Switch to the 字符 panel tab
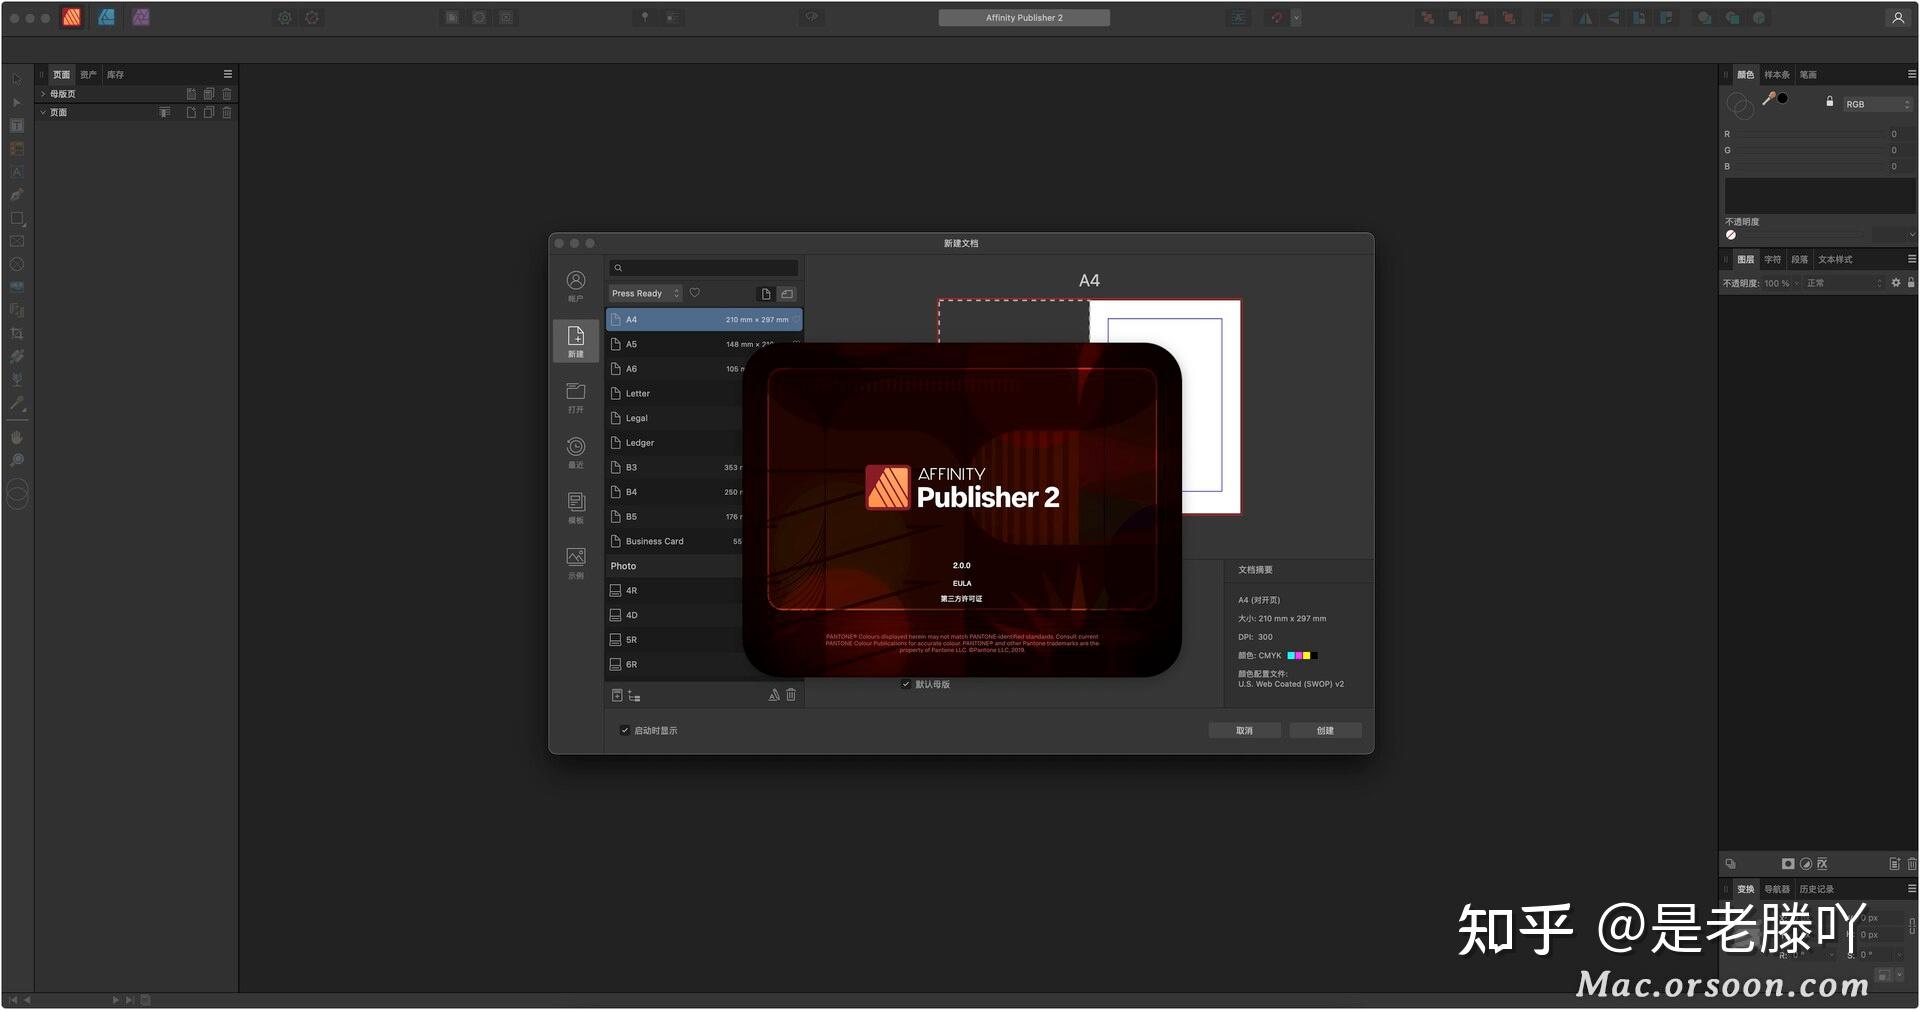This screenshot has width=1920, height=1010. coord(1772,259)
